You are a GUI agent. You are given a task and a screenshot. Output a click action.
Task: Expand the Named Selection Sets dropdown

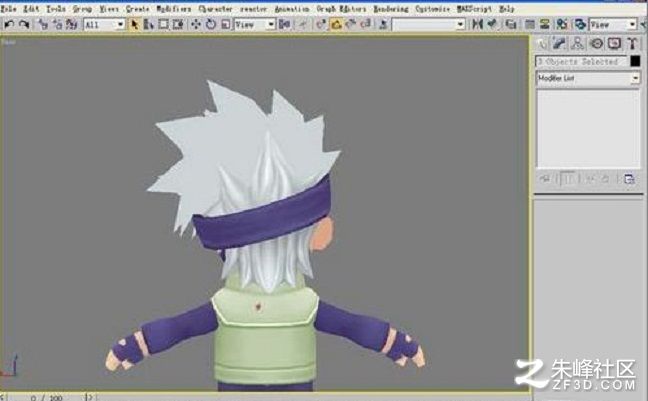point(429,25)
